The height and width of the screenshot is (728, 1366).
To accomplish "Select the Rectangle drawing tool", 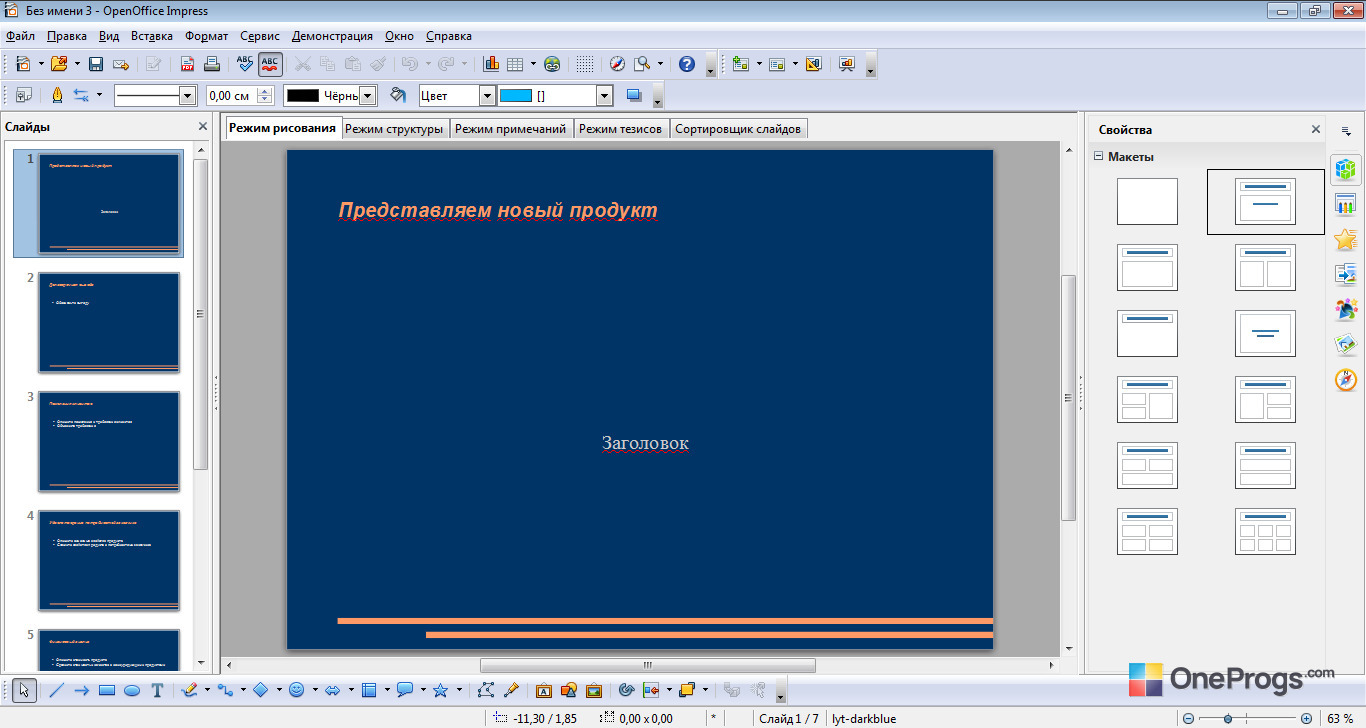I will coord(107,690).
